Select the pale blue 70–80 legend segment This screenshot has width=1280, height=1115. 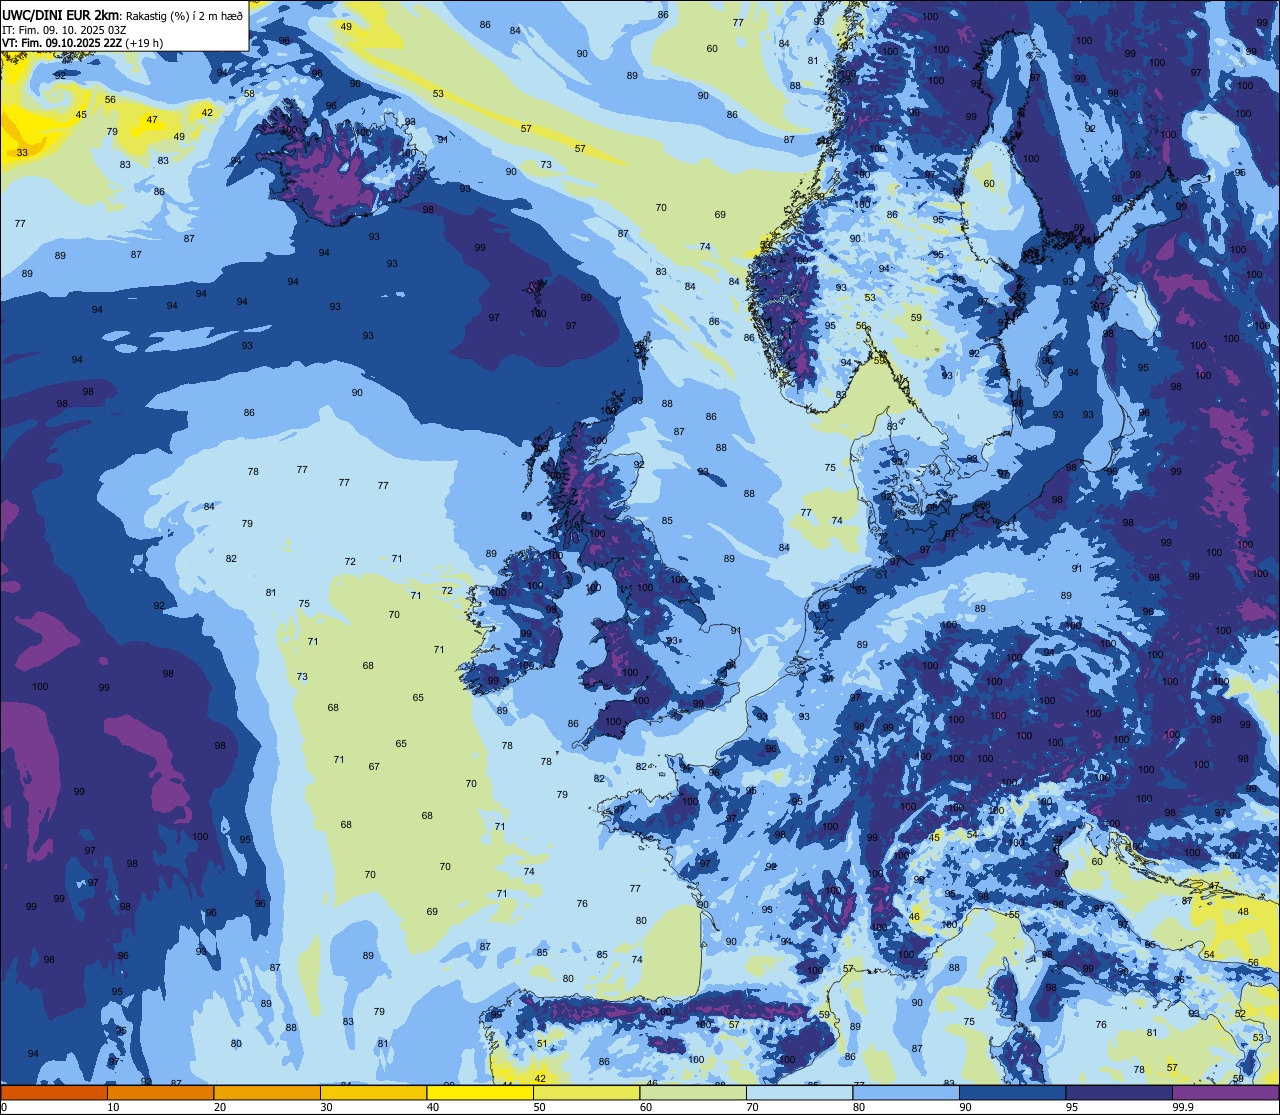pos(799,1092)
